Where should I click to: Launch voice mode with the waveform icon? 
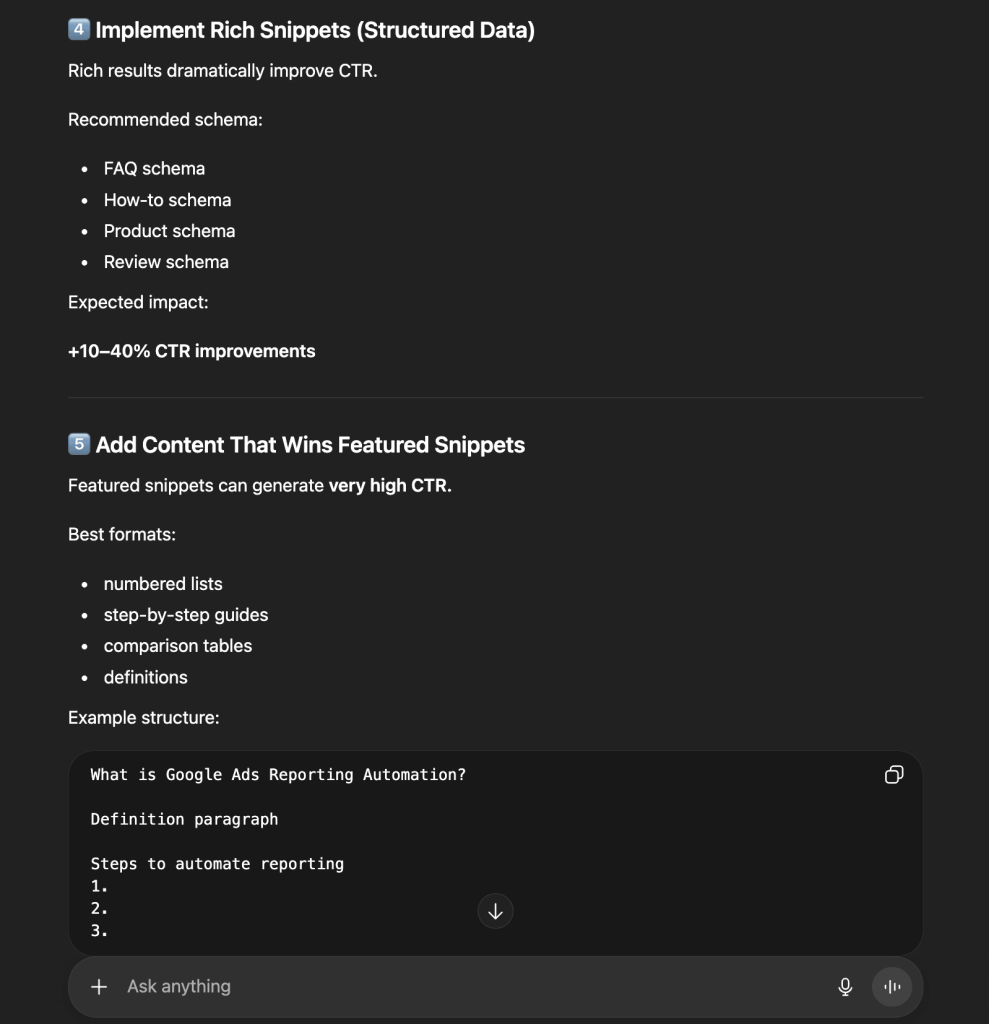click(892, 987)
